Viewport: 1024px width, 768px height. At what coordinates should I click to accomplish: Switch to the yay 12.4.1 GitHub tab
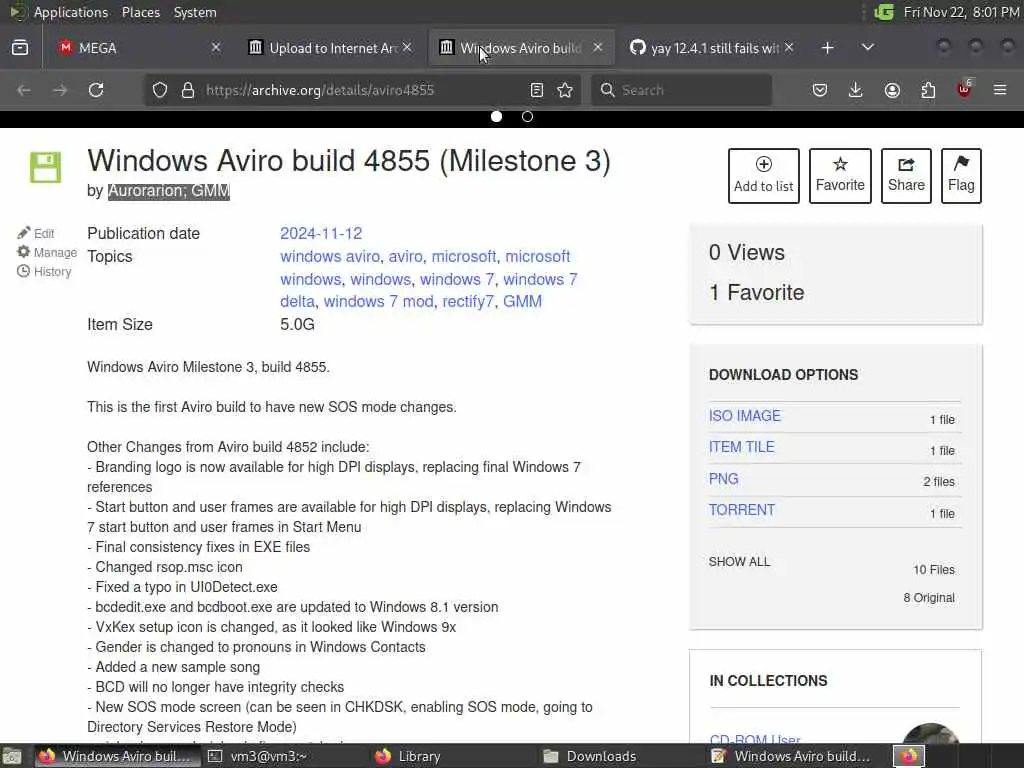(x=712, y=48)
